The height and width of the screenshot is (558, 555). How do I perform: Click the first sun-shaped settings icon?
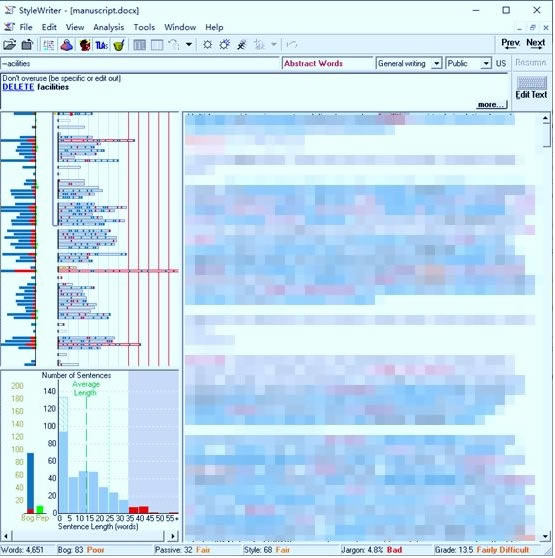tap(207, 45)
